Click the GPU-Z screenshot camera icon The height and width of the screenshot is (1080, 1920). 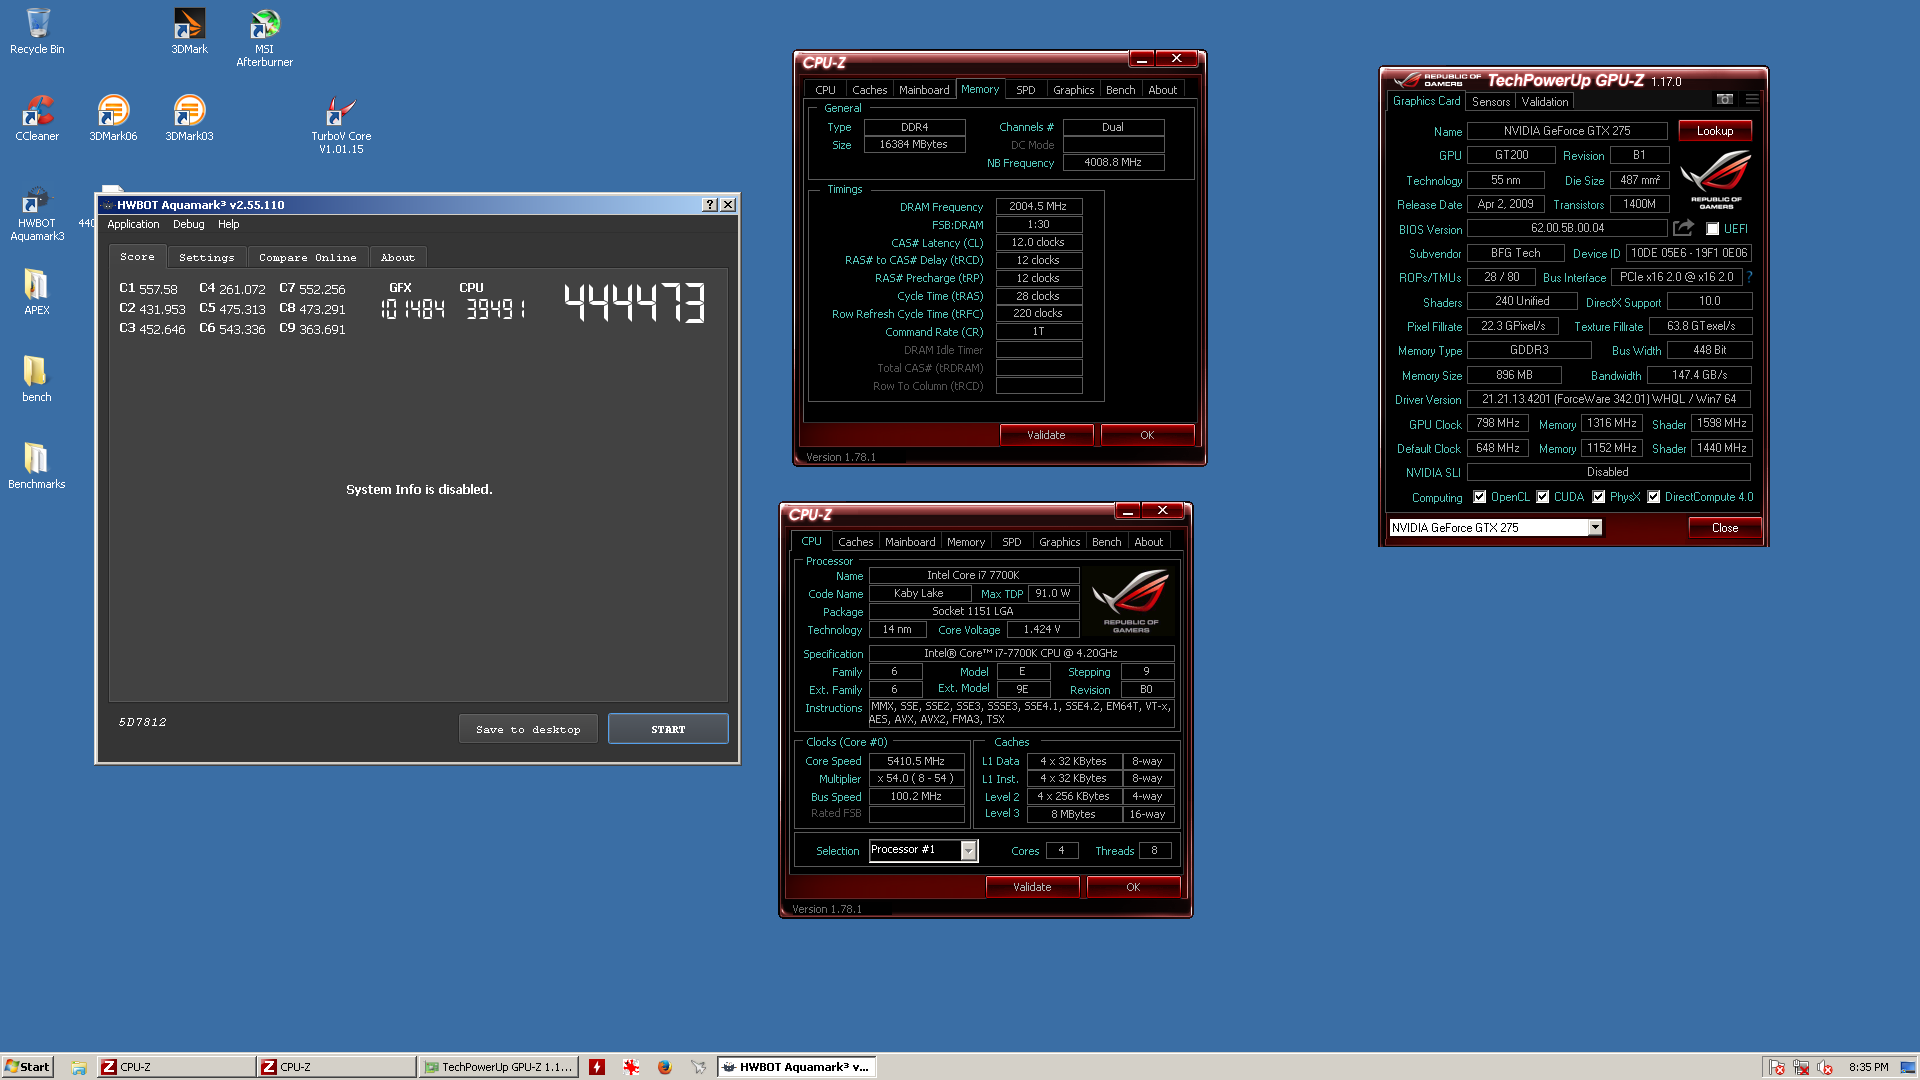[1725, 99]
